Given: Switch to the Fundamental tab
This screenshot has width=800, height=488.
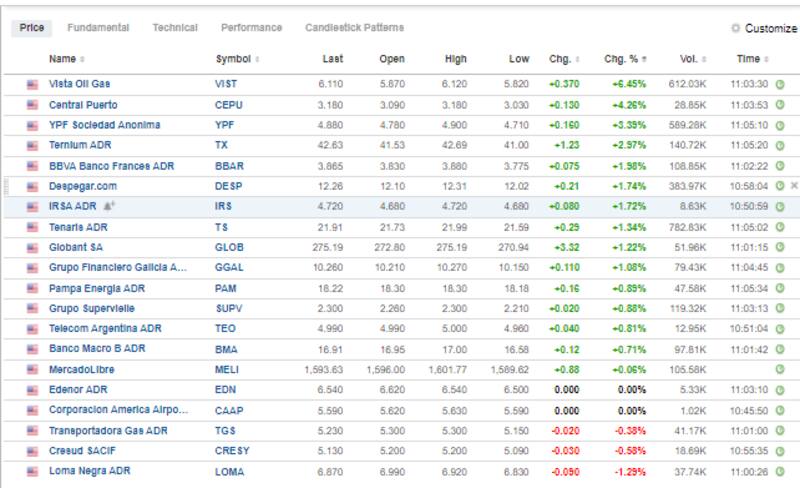Looking at the screenshot, I should click(98, 28).
